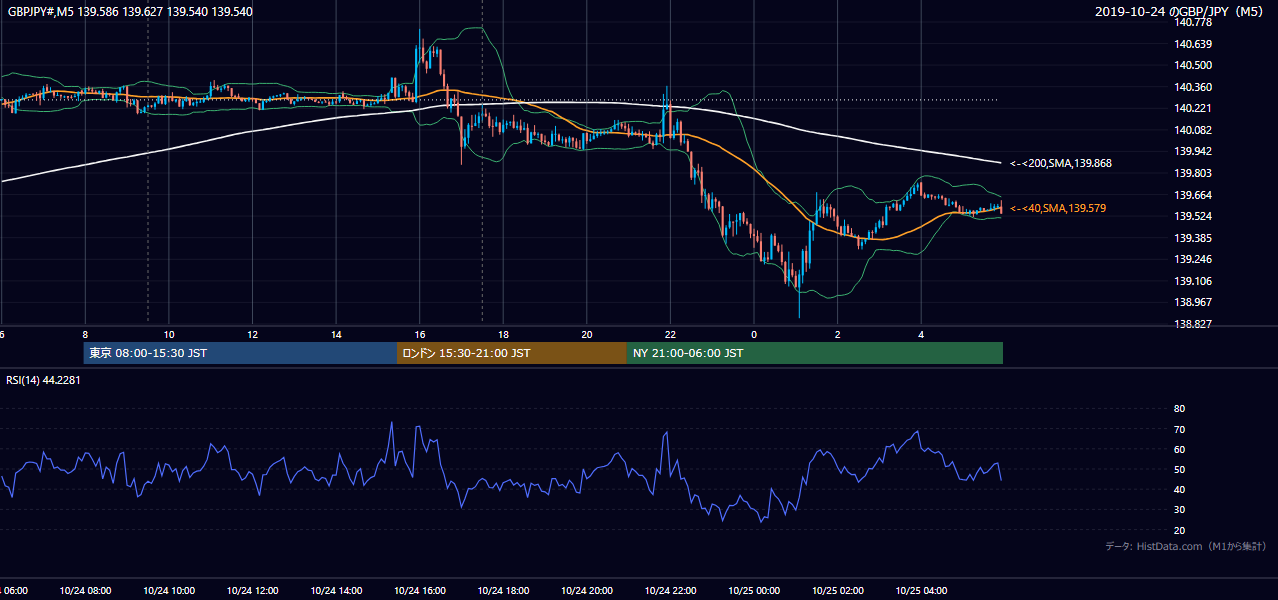Click hour mark 2 under the price chart
The height and width of the screenshot is (600, 1278).
(838, 335)
